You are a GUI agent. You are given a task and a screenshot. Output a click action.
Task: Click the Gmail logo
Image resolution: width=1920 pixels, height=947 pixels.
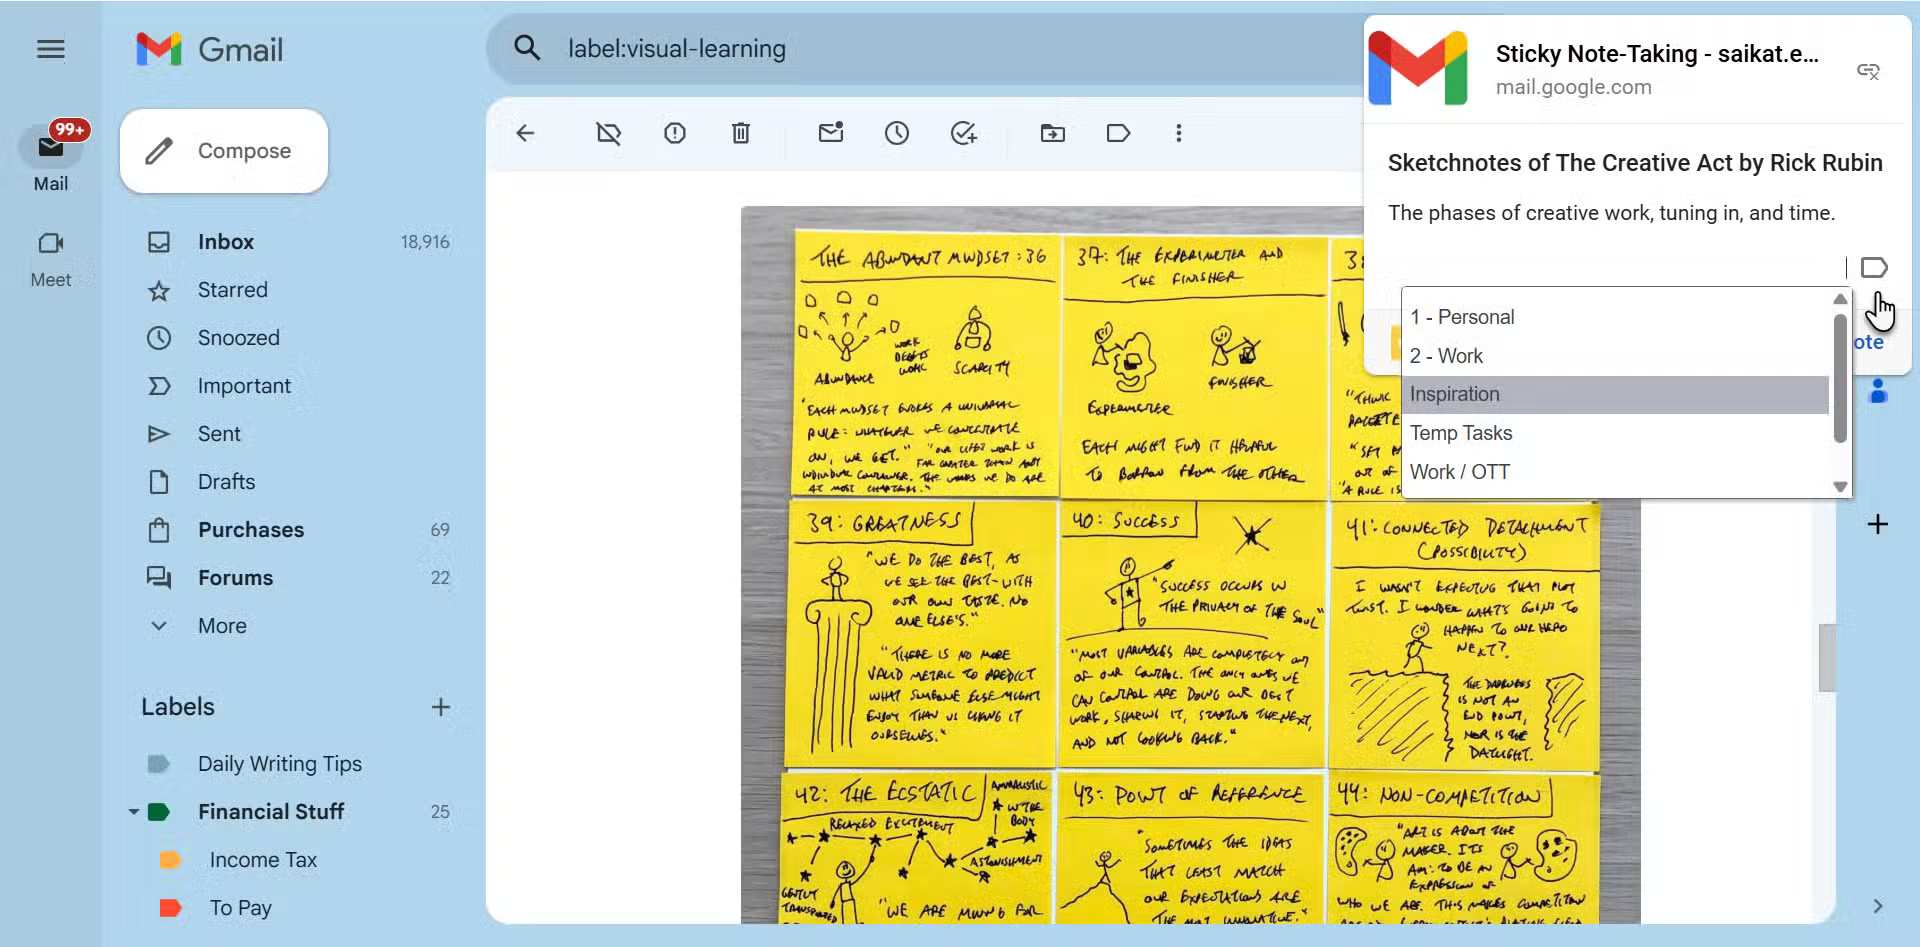(210, 49)
